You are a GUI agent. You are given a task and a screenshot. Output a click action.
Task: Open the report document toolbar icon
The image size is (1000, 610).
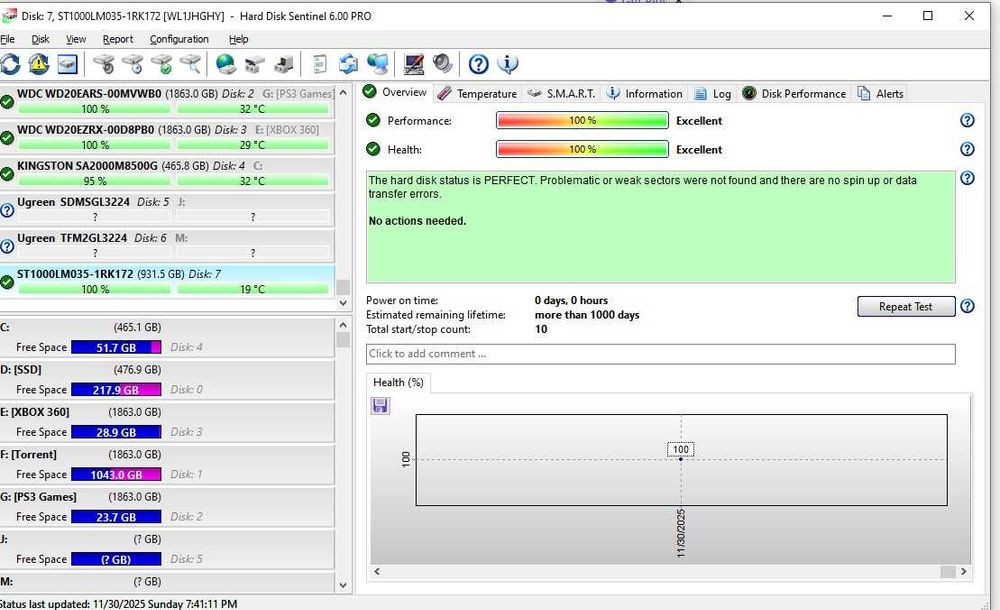pos(320,64)
